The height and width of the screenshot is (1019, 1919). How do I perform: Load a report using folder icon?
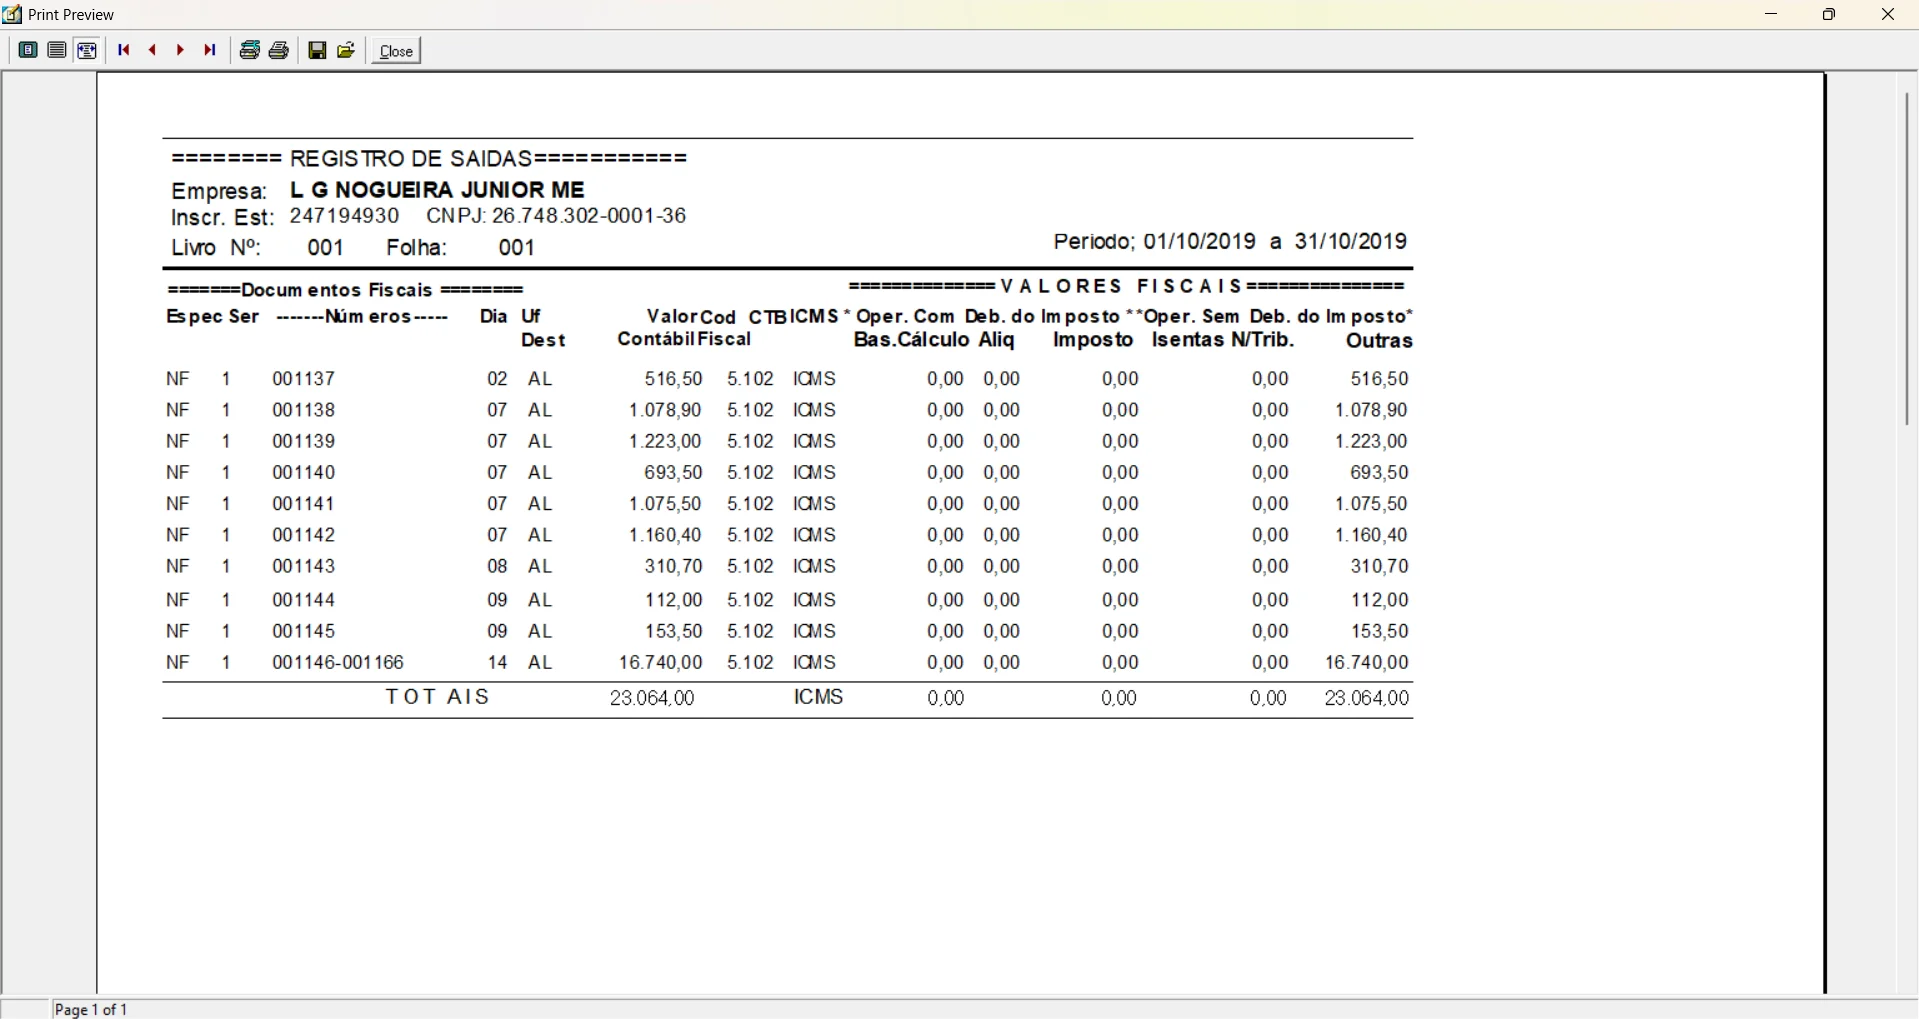[347, 51]
